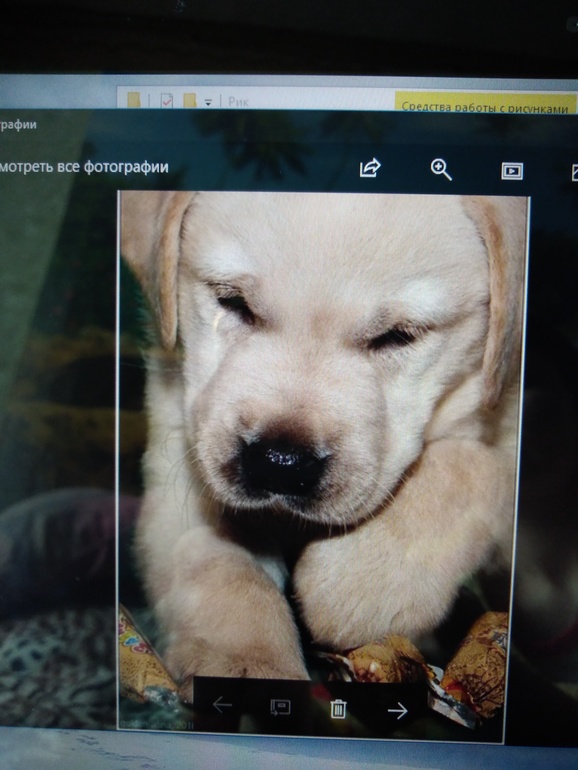Go to the previous photo with left arrow

tap(222, 705)
